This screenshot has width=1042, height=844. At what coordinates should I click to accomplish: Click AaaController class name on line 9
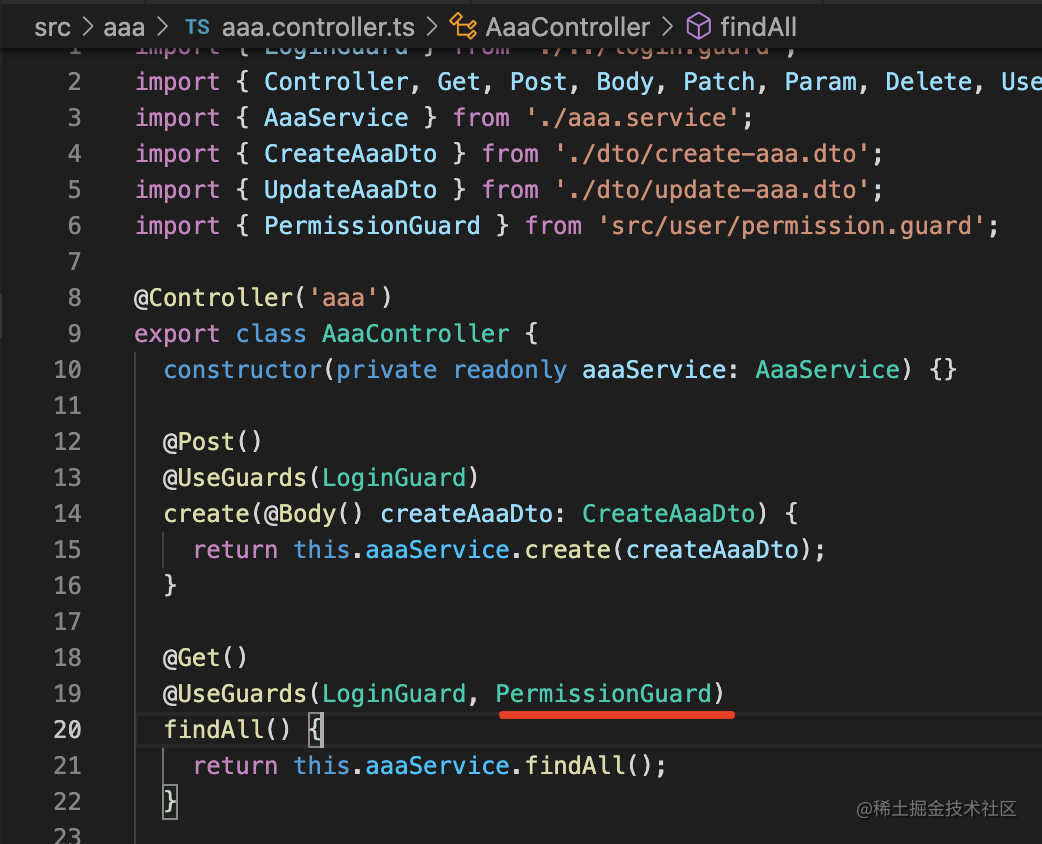[x=416, y=334]
